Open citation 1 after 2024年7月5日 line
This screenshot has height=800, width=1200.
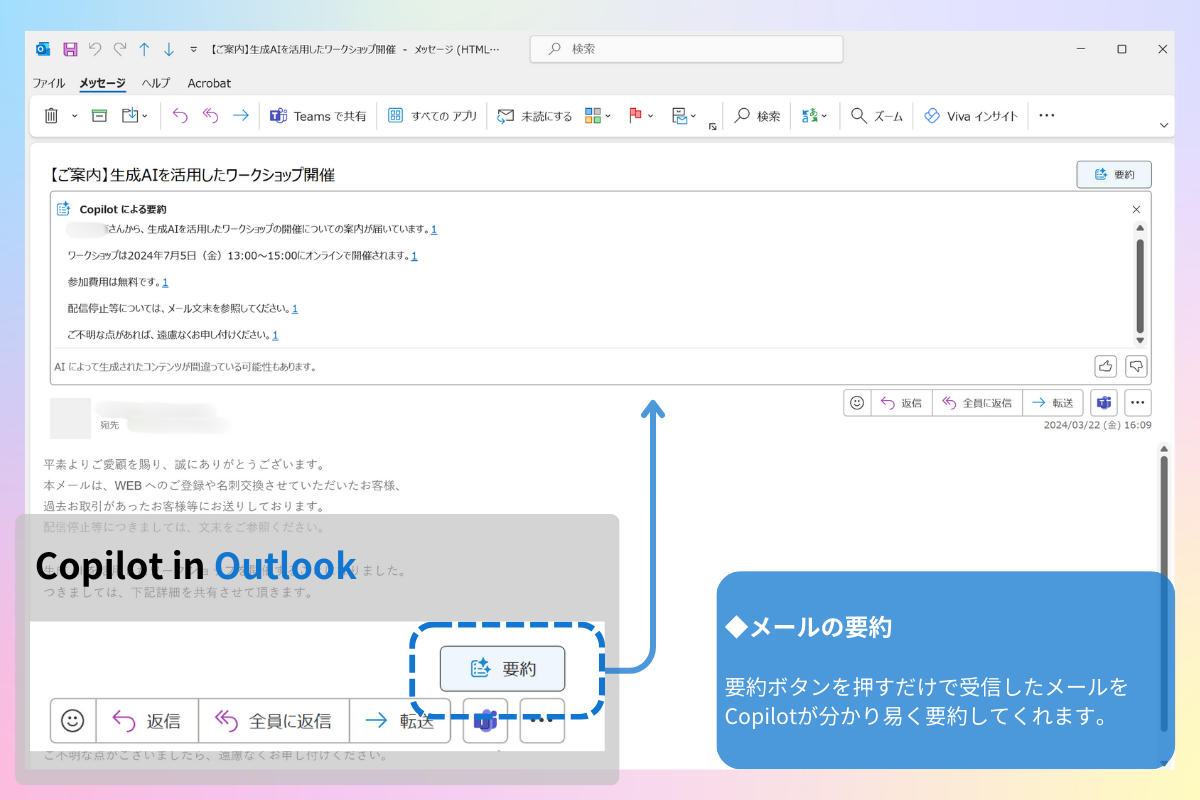[414, 256]
